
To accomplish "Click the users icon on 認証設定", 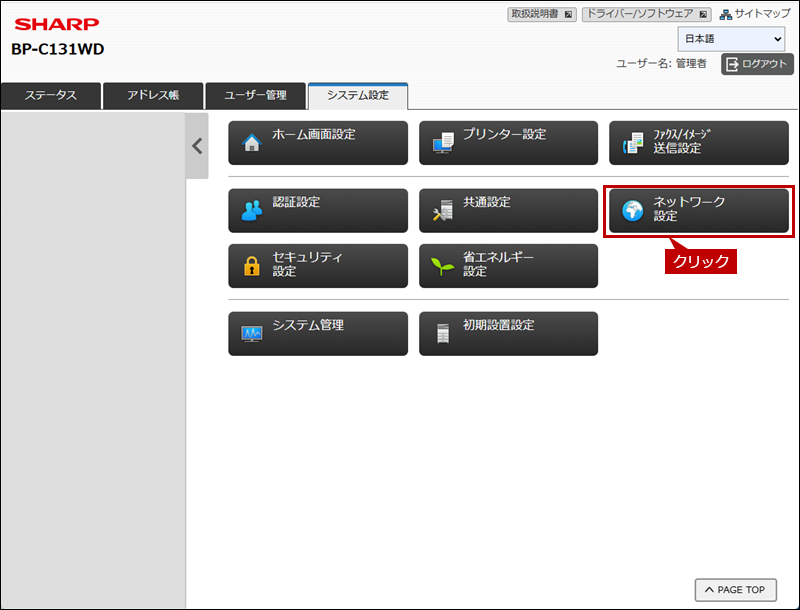I will 252,210.
